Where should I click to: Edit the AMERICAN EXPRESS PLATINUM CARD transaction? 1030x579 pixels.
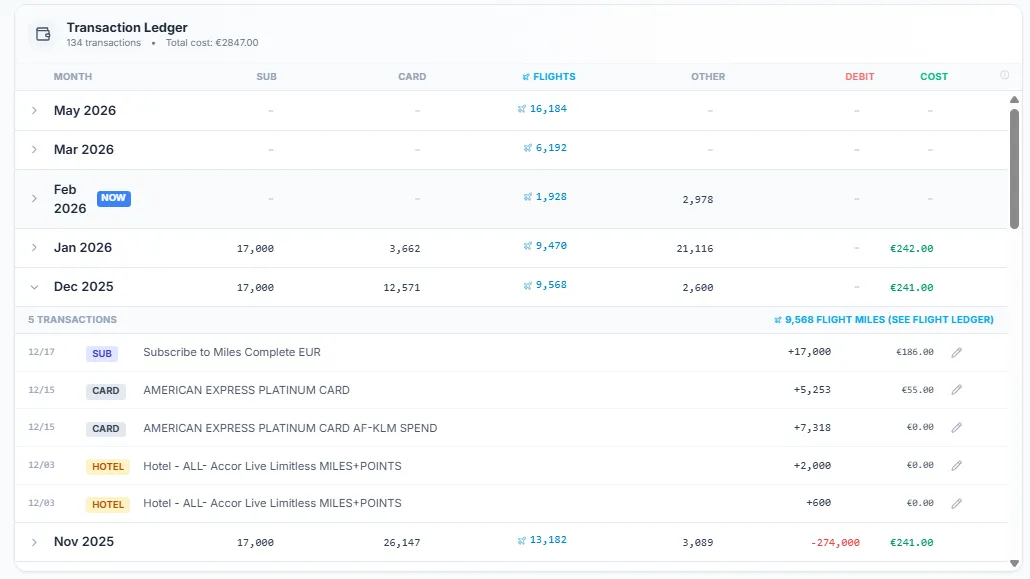[956, 390]
